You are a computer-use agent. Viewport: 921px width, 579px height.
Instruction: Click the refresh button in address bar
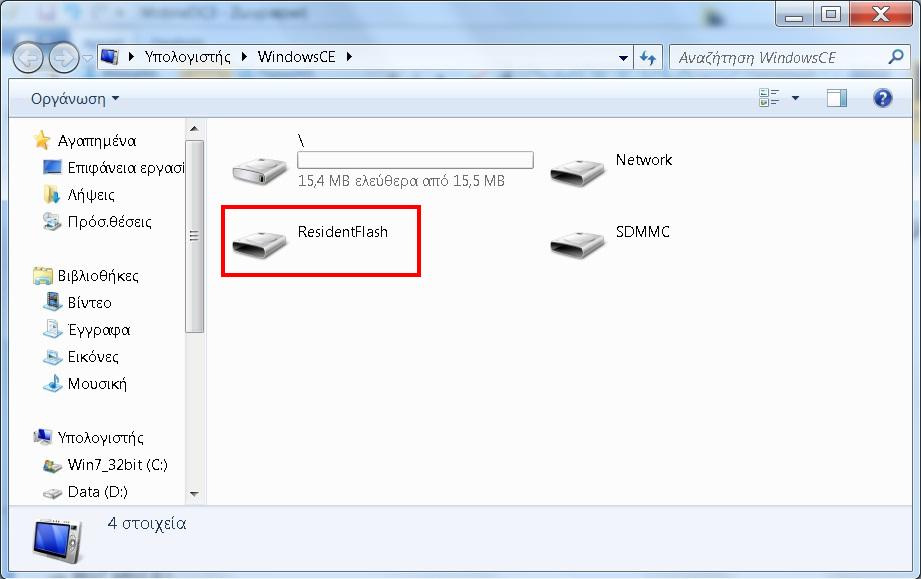648,58
